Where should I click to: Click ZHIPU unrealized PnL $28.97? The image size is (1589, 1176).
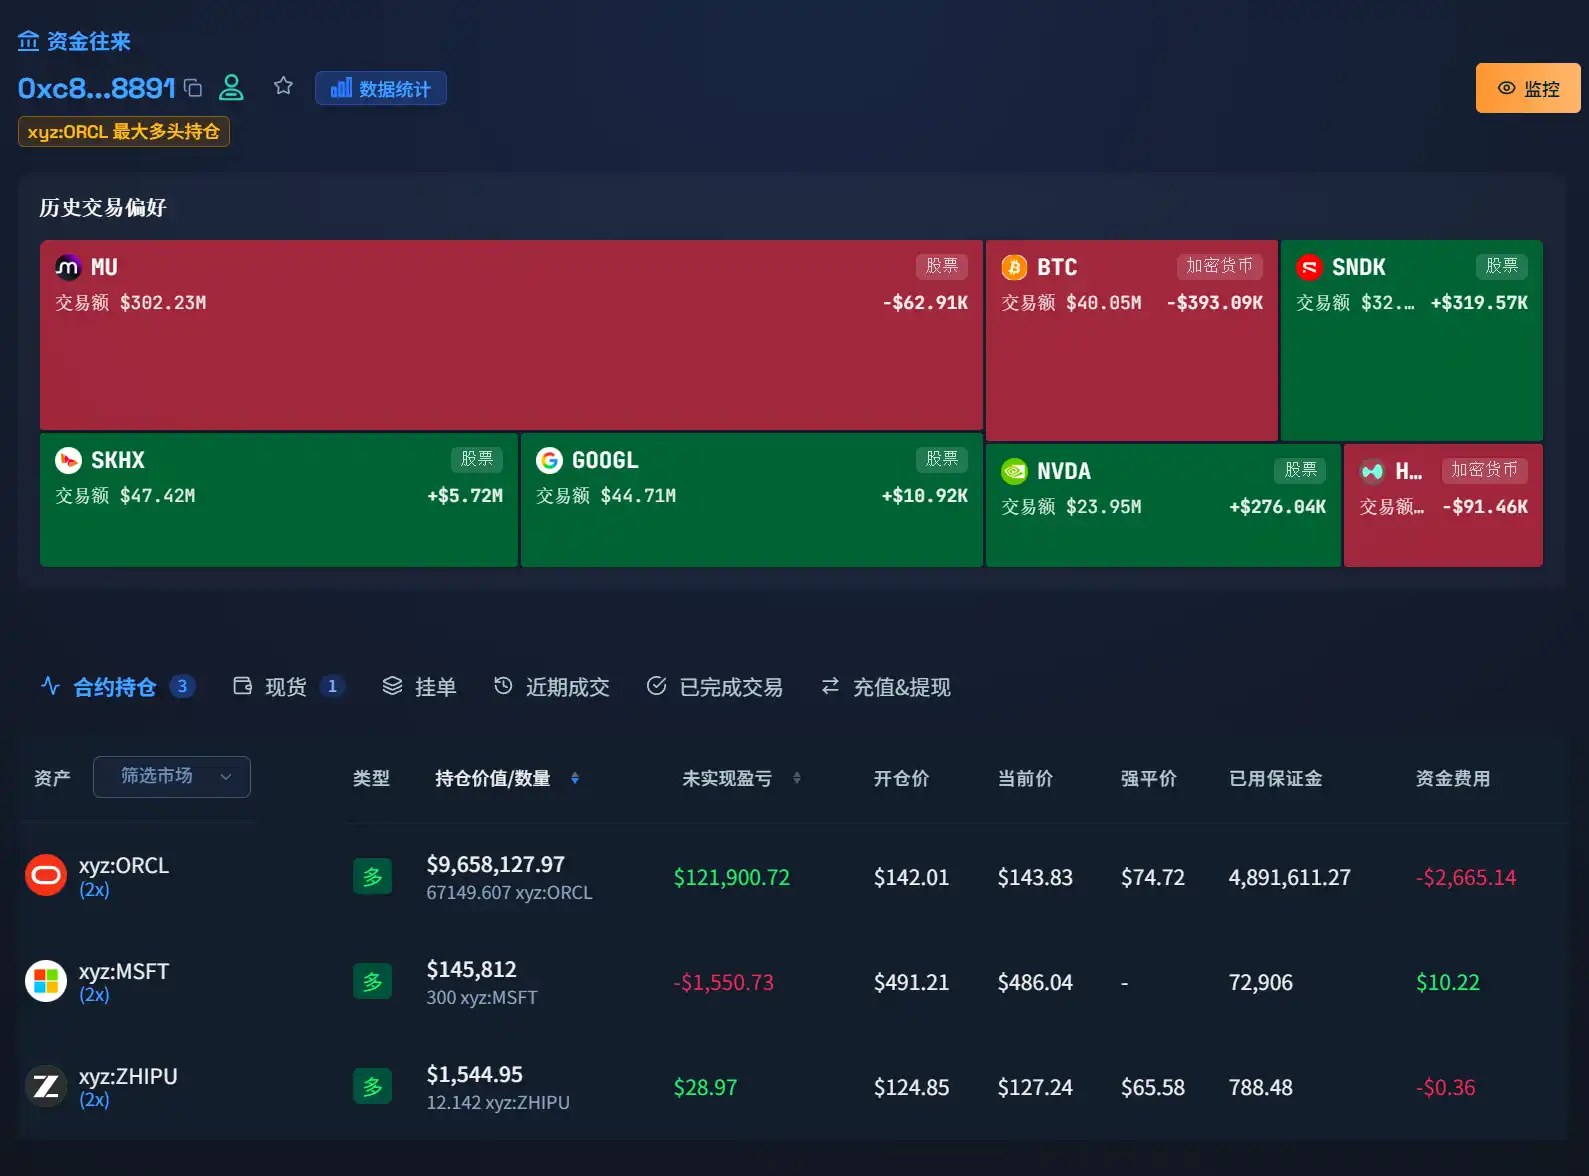pos(705,1087)
